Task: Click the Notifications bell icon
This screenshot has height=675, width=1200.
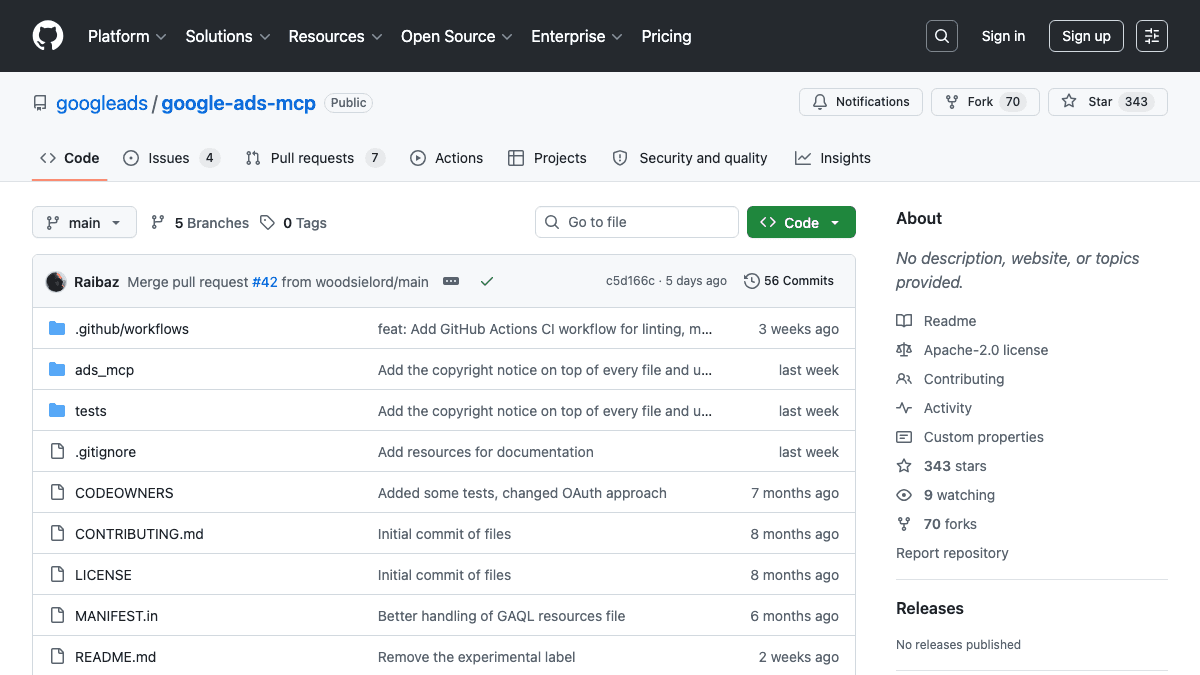Action: click(820, 101)
